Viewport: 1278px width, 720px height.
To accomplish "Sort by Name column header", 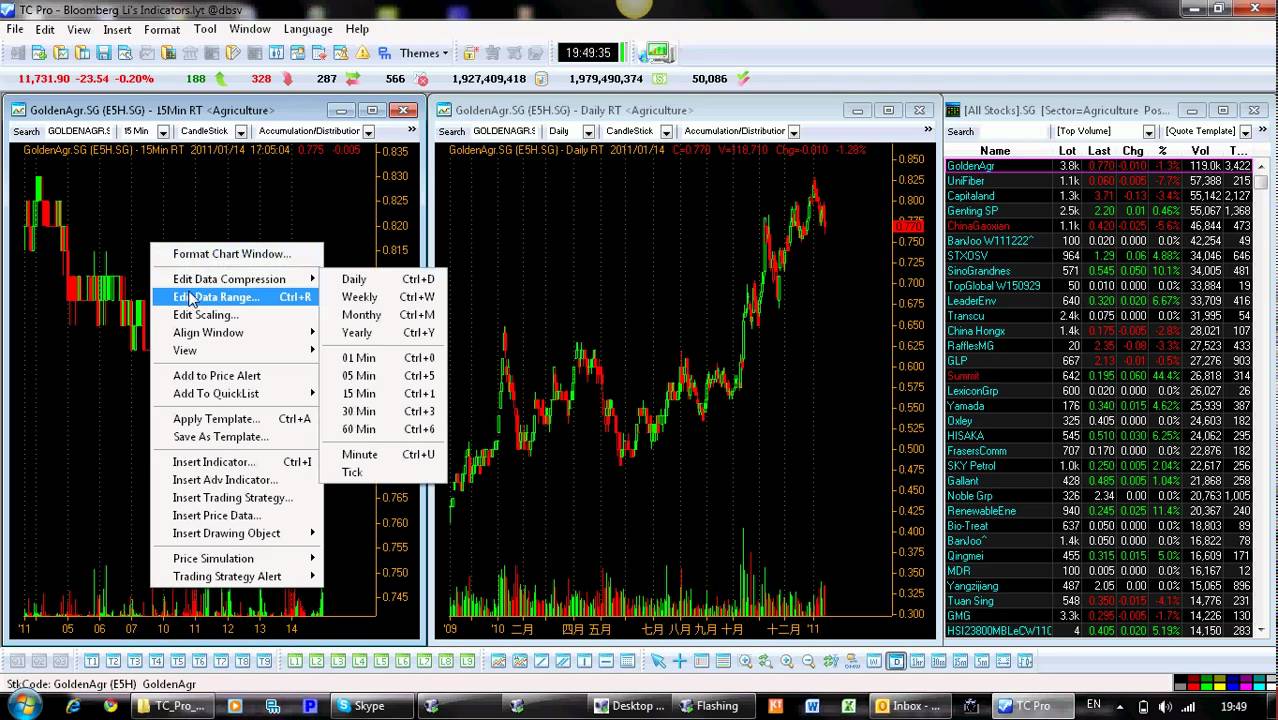I will point(995,151).
